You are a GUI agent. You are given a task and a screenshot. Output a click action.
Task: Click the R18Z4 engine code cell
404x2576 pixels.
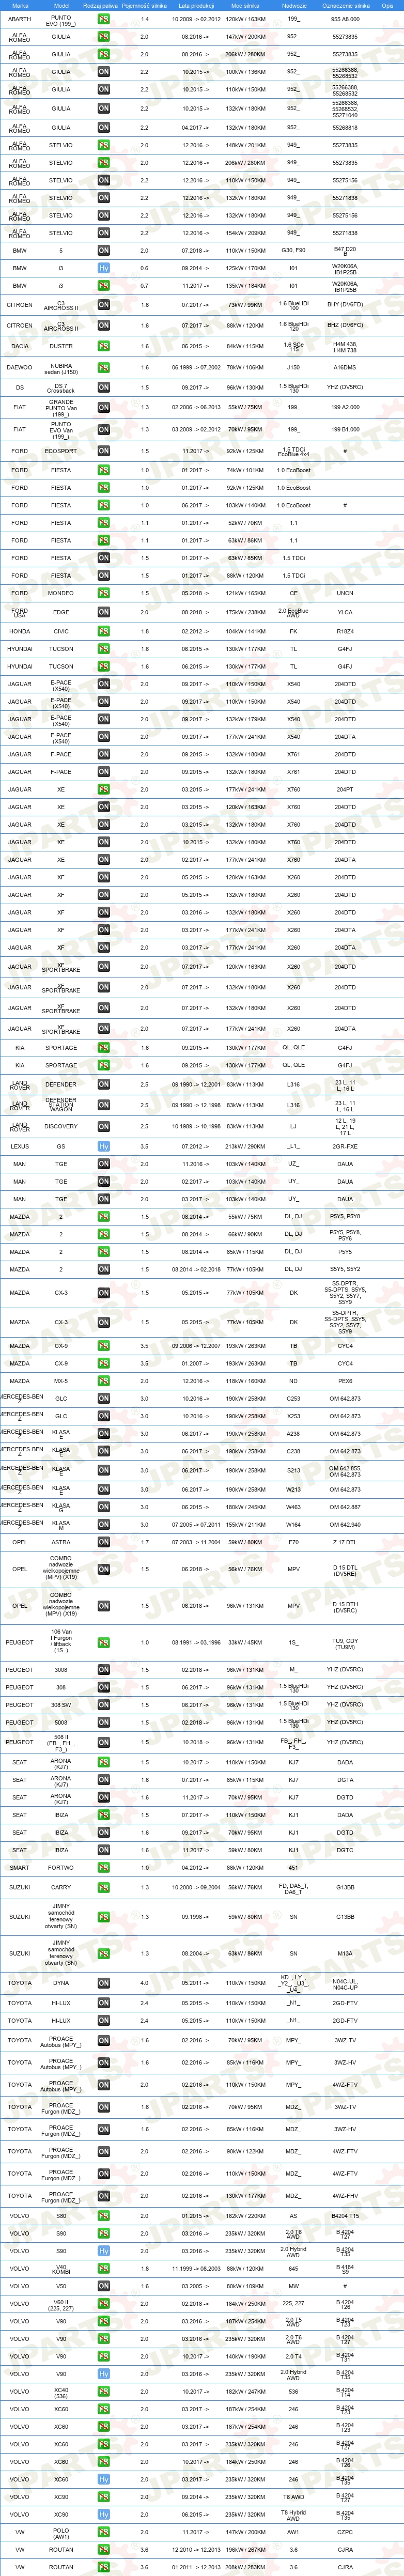[x=345, y=631]
